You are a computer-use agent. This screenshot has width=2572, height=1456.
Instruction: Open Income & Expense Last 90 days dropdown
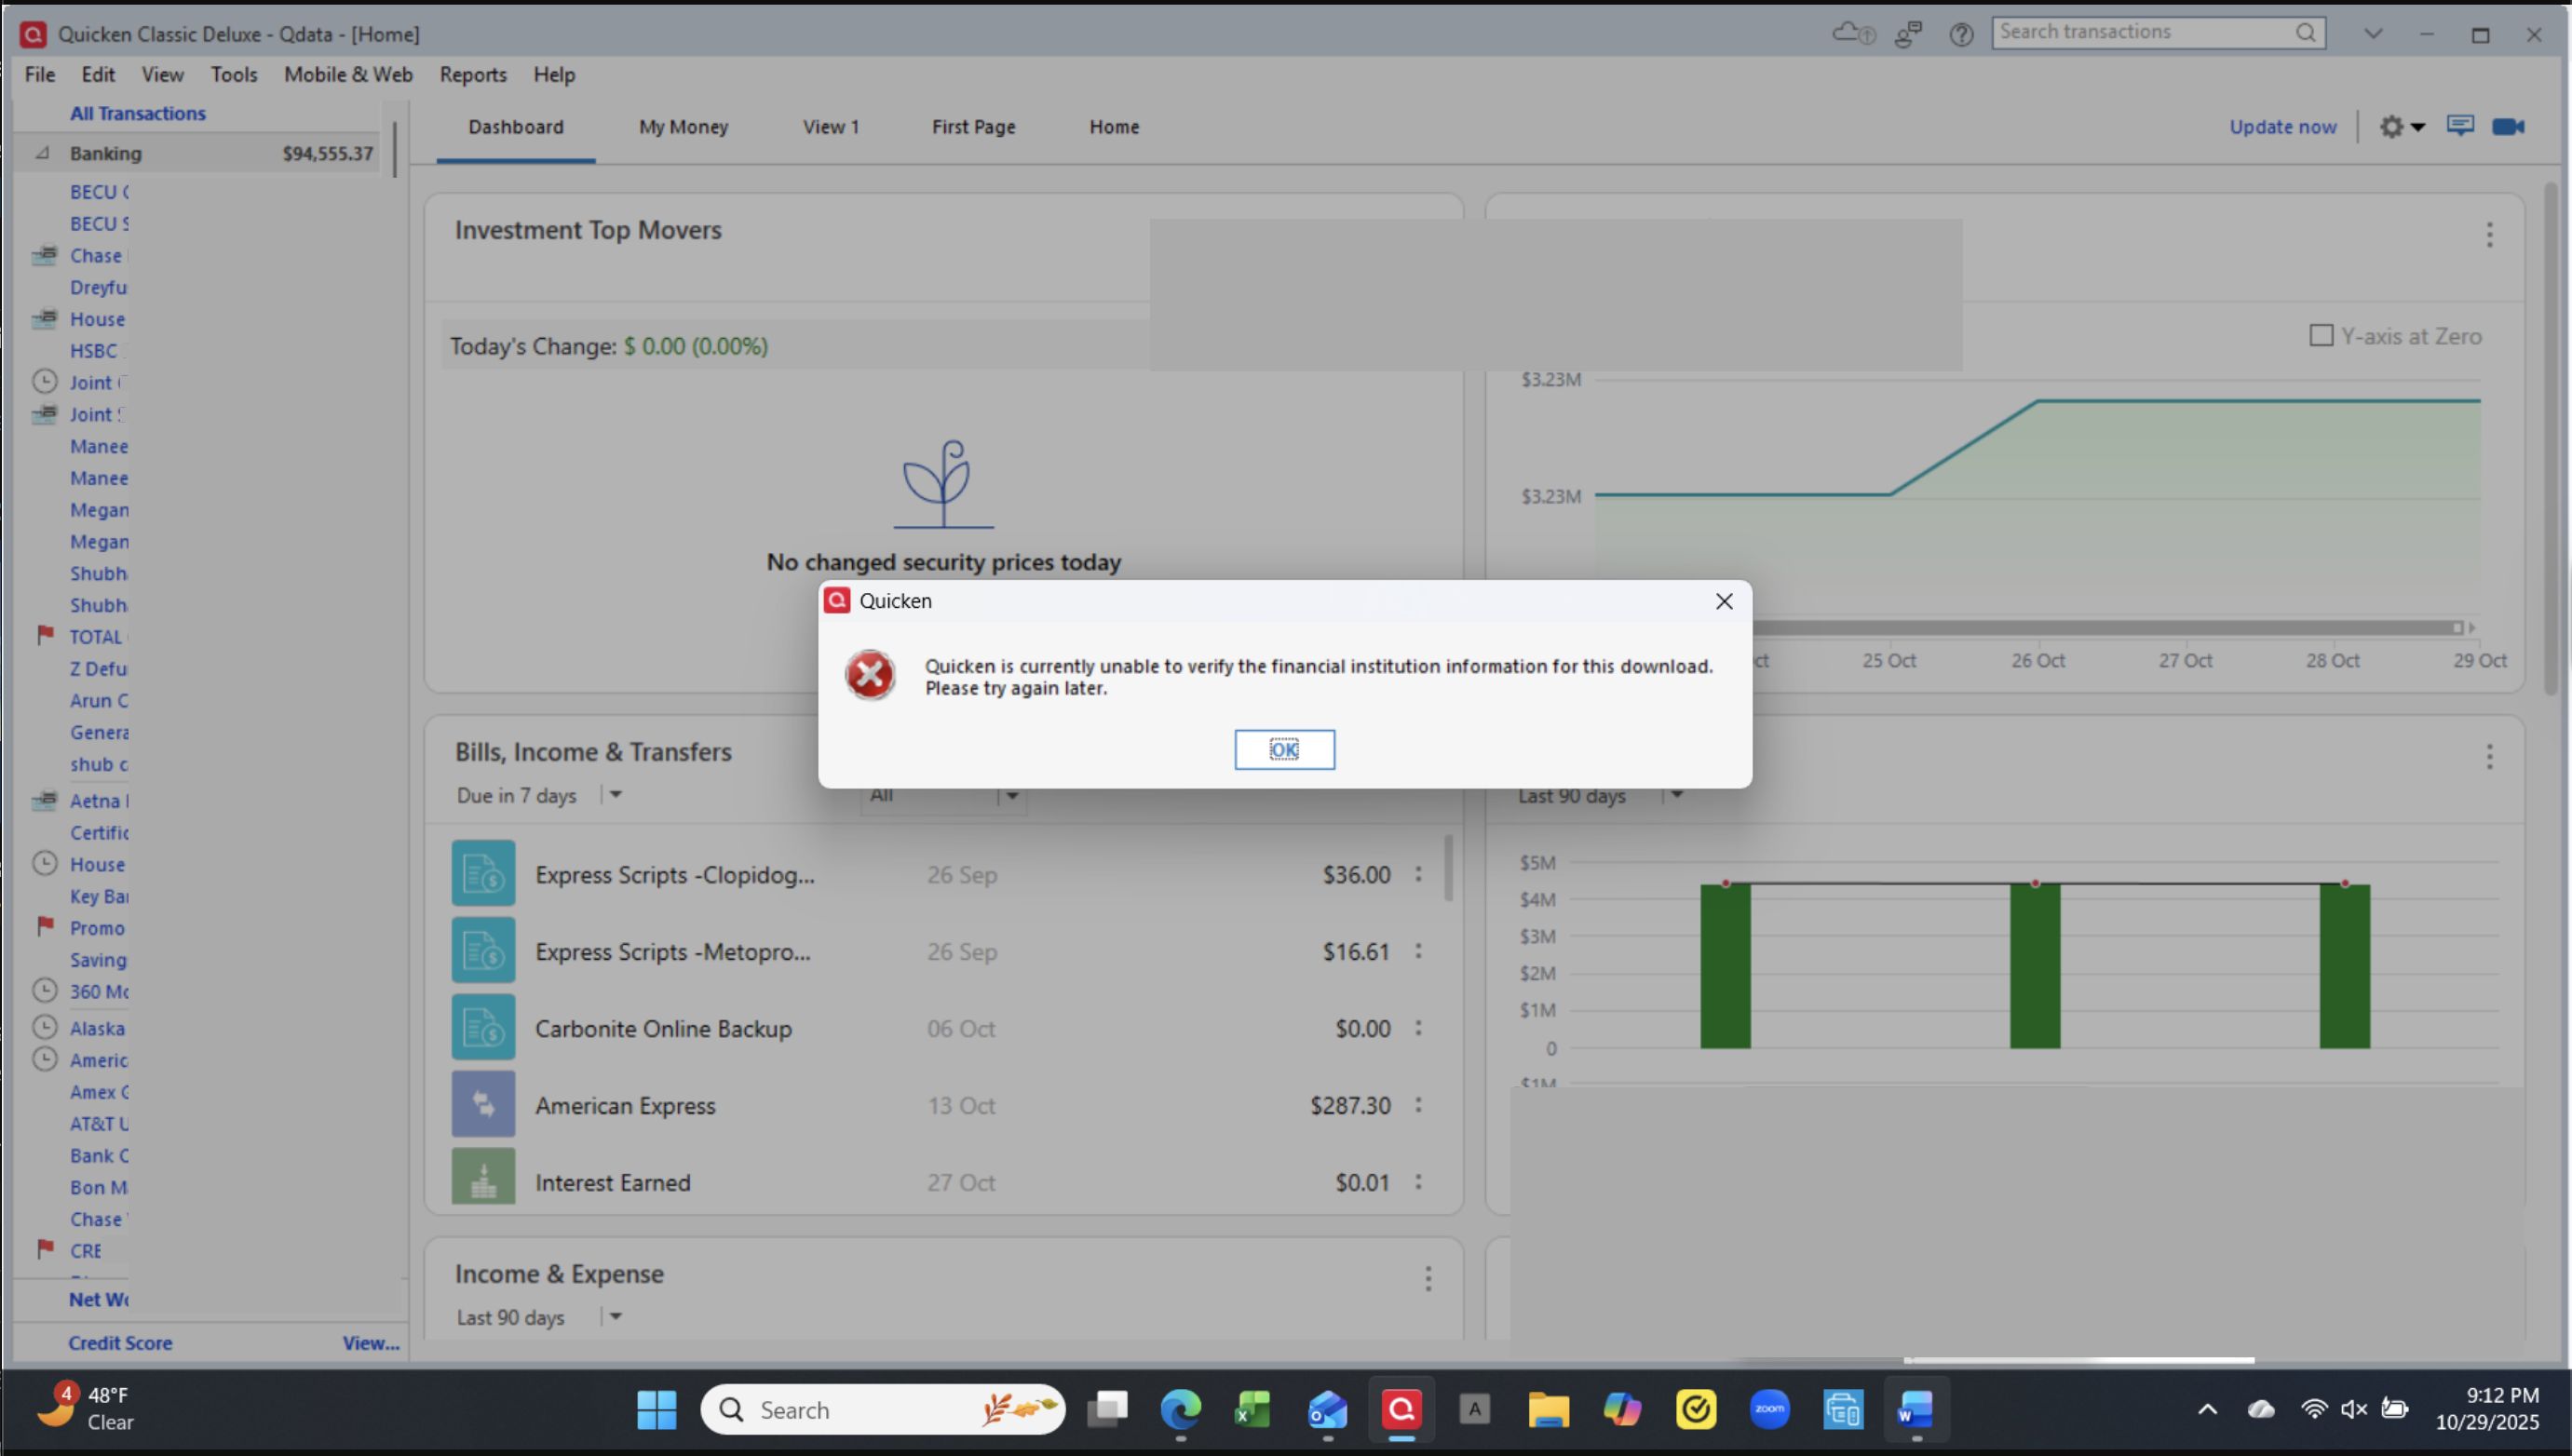coord(616,1317)
